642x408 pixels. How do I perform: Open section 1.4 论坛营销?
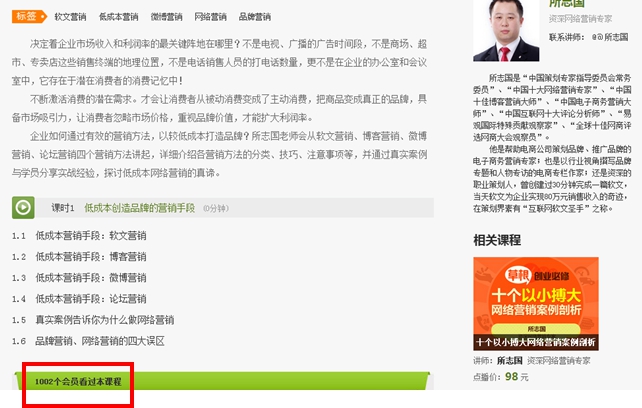(x=79, y=299)
